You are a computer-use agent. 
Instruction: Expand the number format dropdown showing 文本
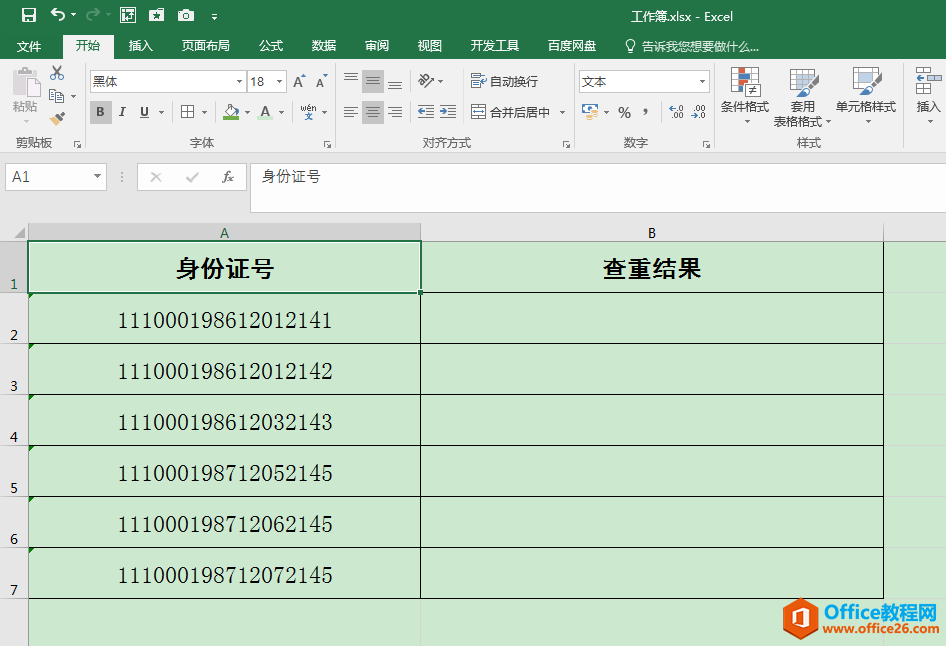click(x=703, y=82)
